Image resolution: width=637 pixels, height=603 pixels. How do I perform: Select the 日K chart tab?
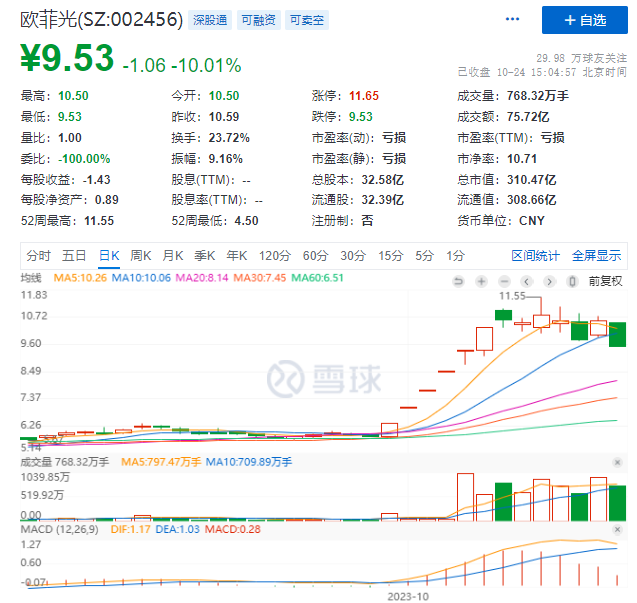(109, 256)
